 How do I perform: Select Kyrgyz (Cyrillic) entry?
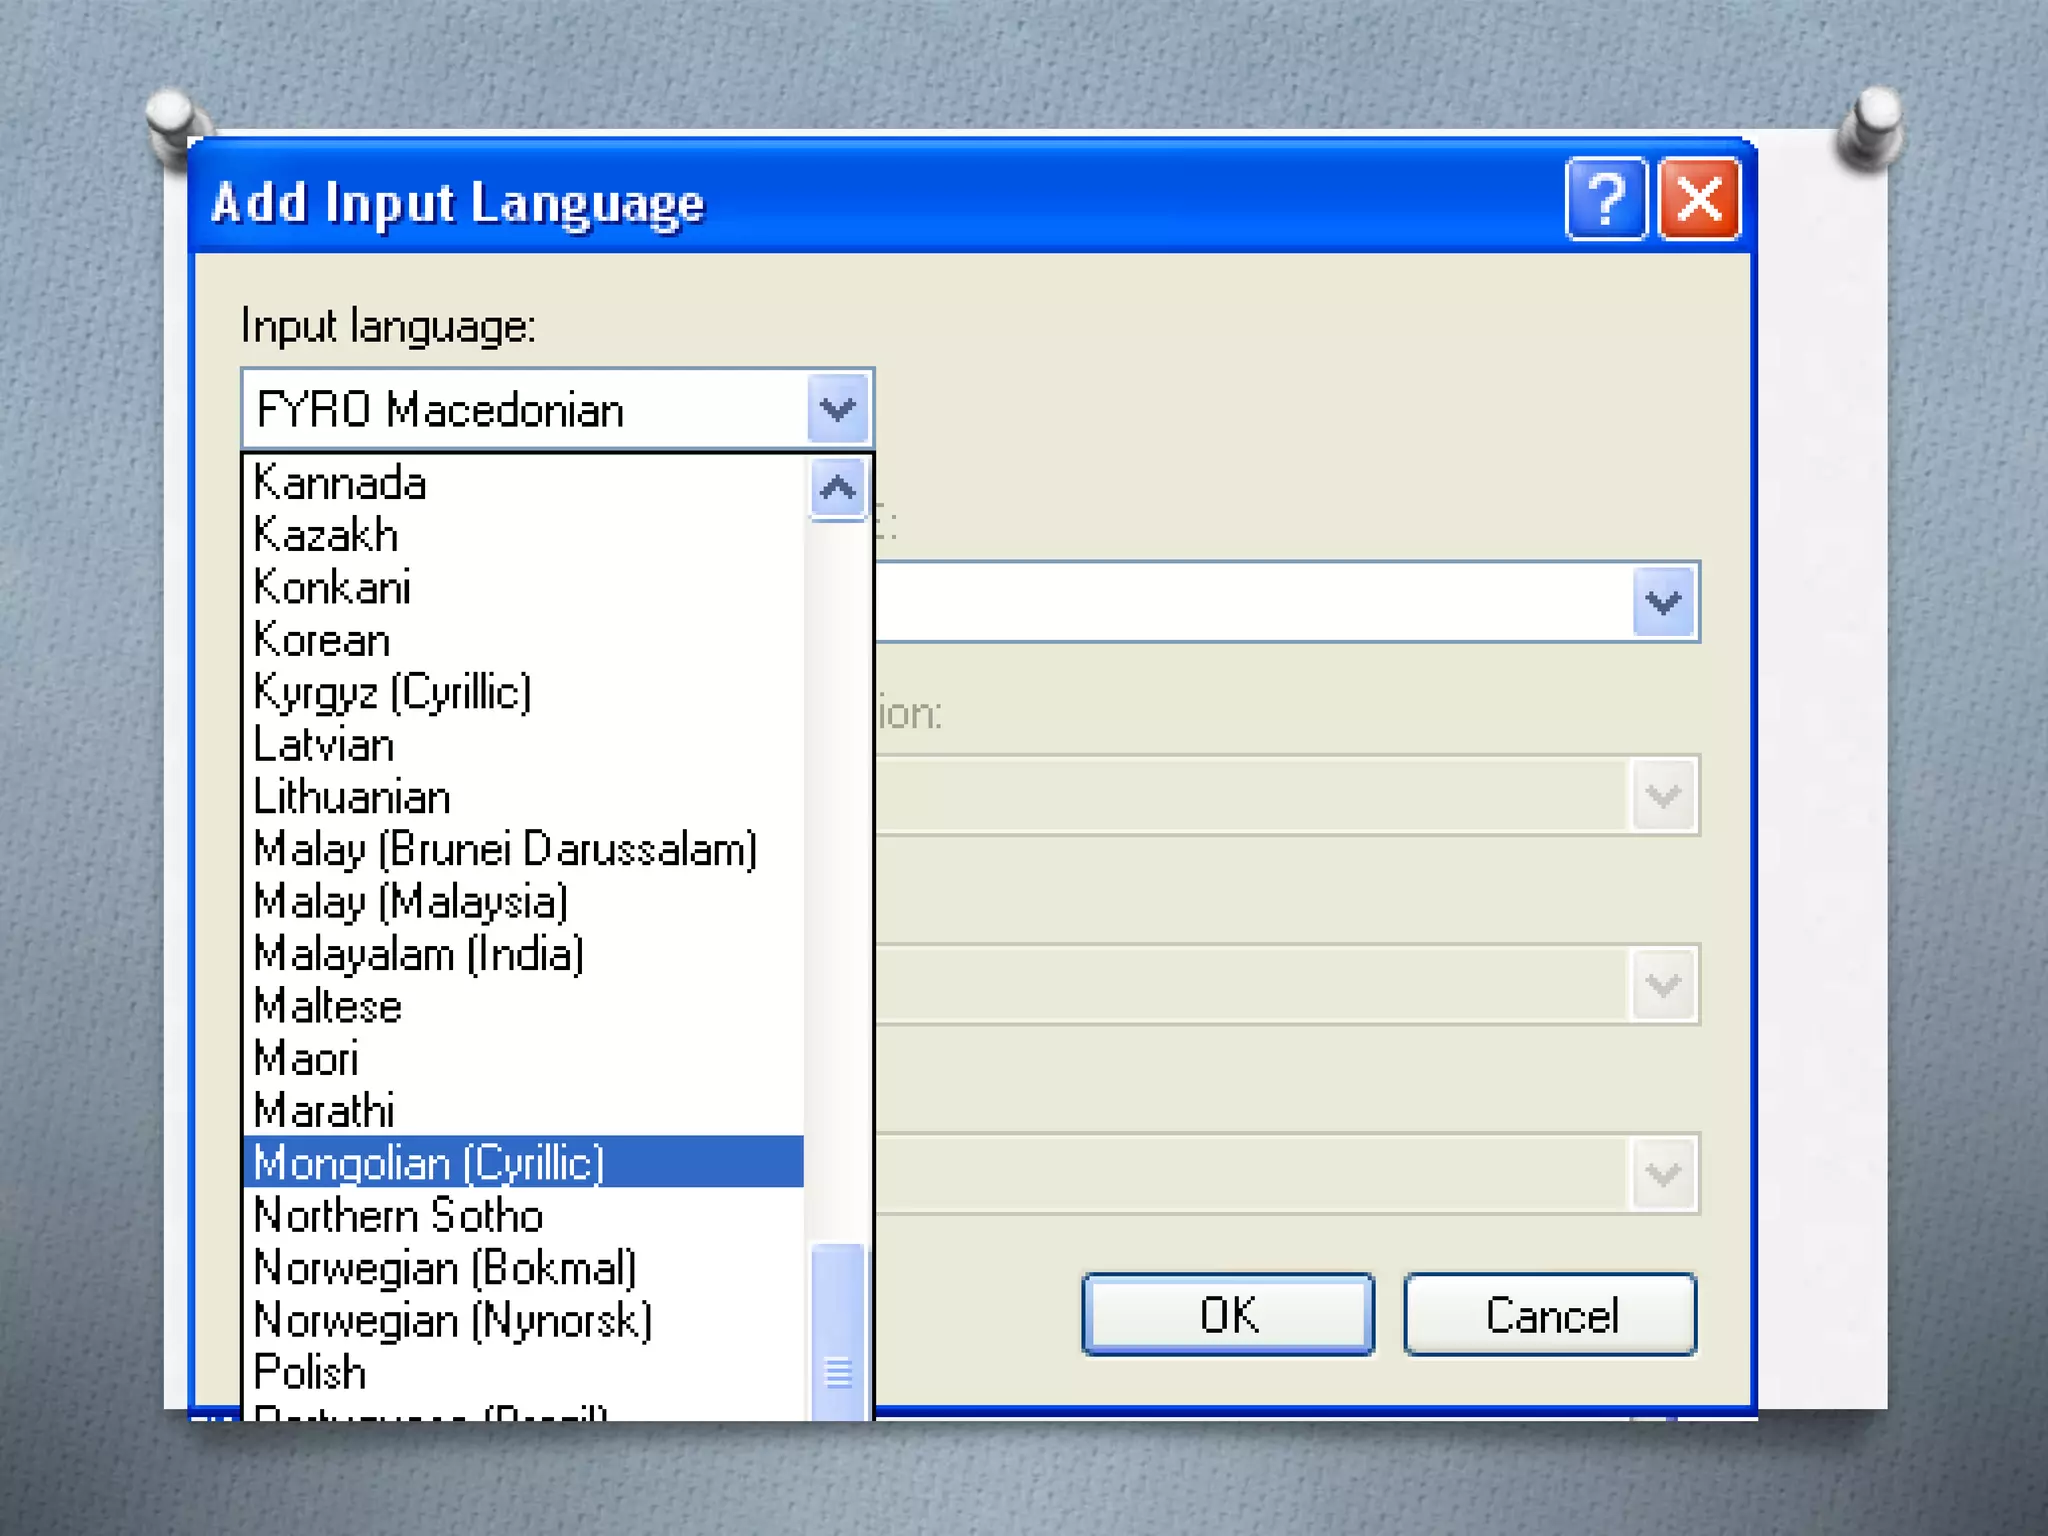pyautogui.click(x=392, y=692)
